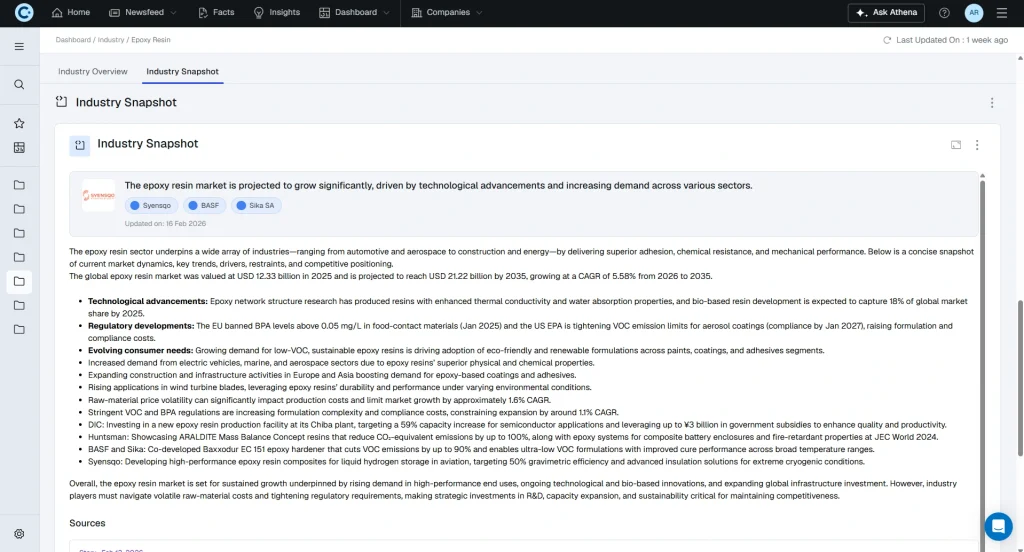The height and width of the screenshot is (552, 1024).
Task: Open Insights in the top navigation
Action: pyautogui.click(x=277, y=12)
